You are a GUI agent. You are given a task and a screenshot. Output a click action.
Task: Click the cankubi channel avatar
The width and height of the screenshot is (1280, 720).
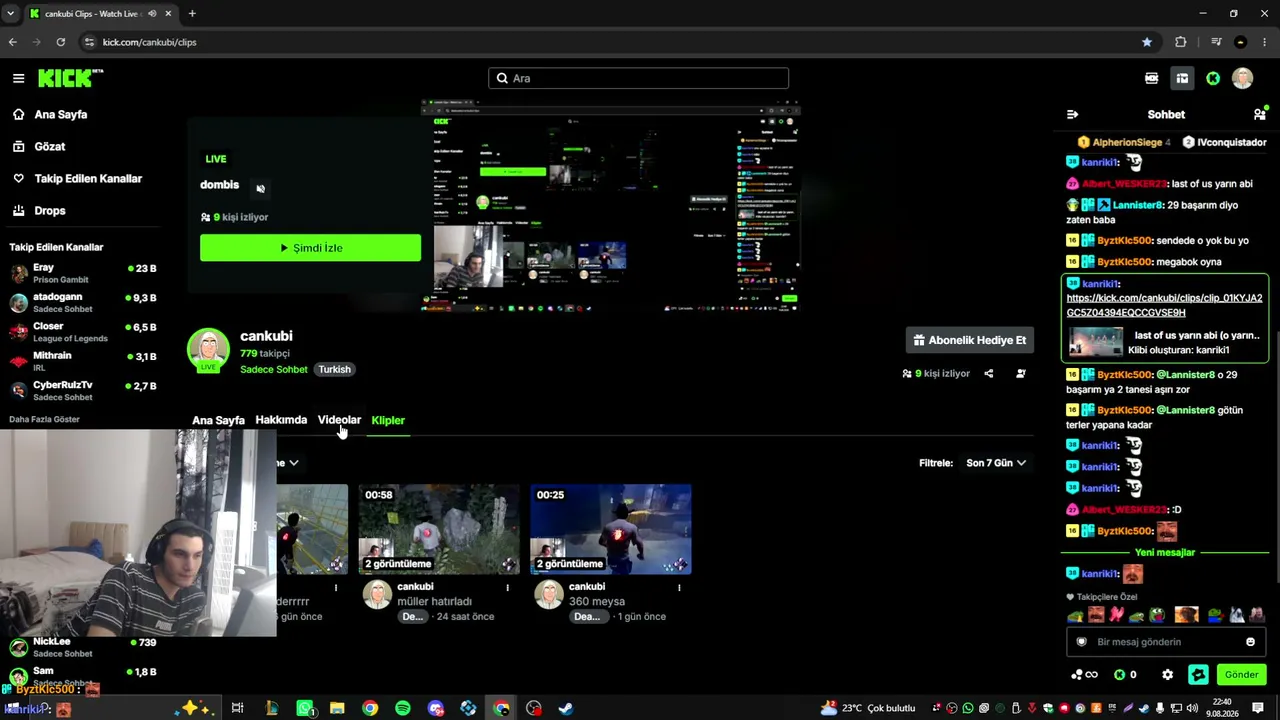208,349
